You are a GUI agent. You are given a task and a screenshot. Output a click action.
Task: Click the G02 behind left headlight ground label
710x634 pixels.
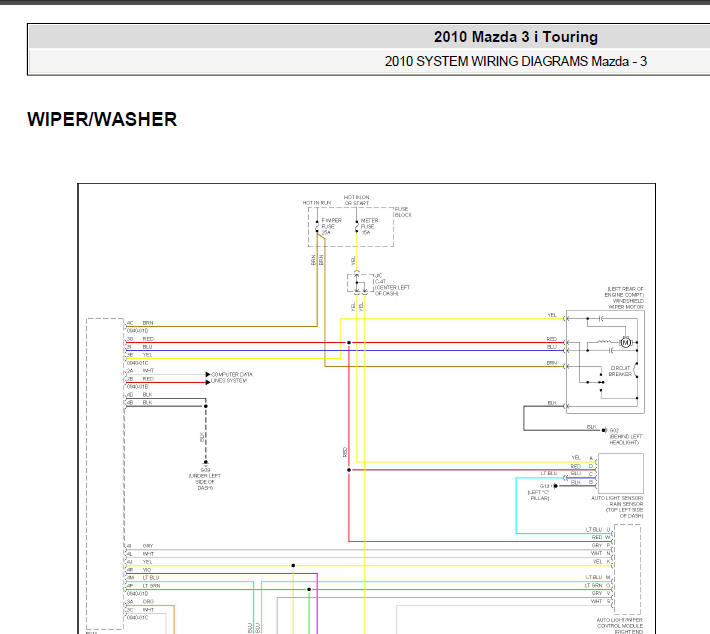click(625, 436)
